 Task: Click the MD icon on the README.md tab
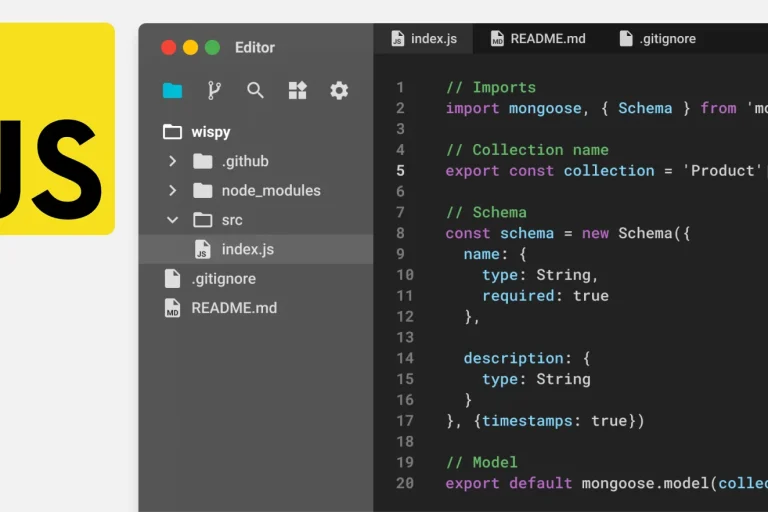497,38
